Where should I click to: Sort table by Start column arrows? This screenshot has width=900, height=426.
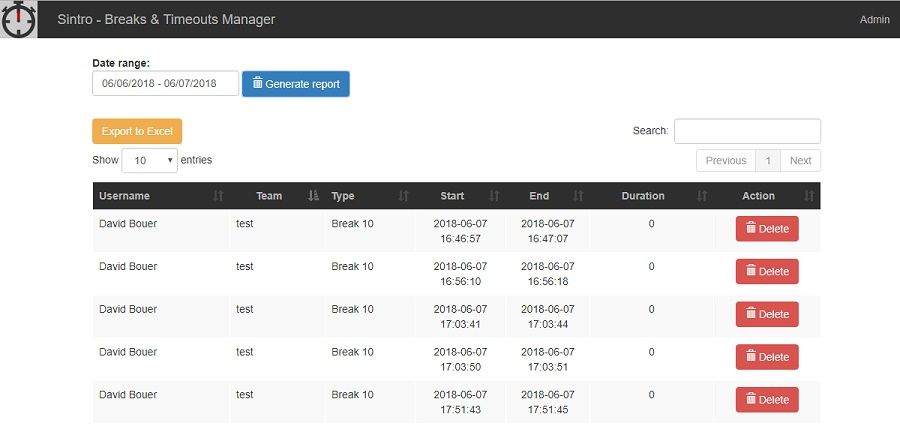pos(494,196)
